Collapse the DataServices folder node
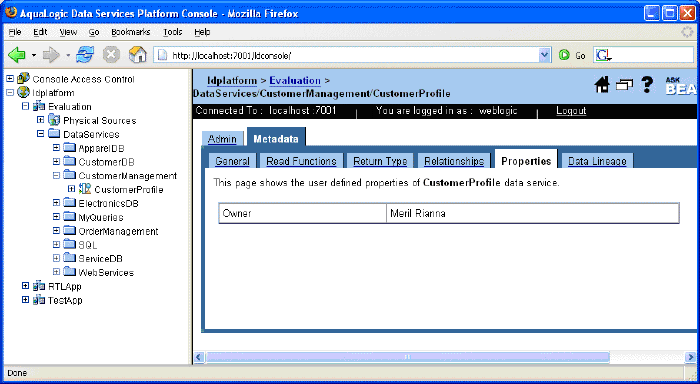The height and width of the screenshot is (384, 700). click(x=41, y=134)
